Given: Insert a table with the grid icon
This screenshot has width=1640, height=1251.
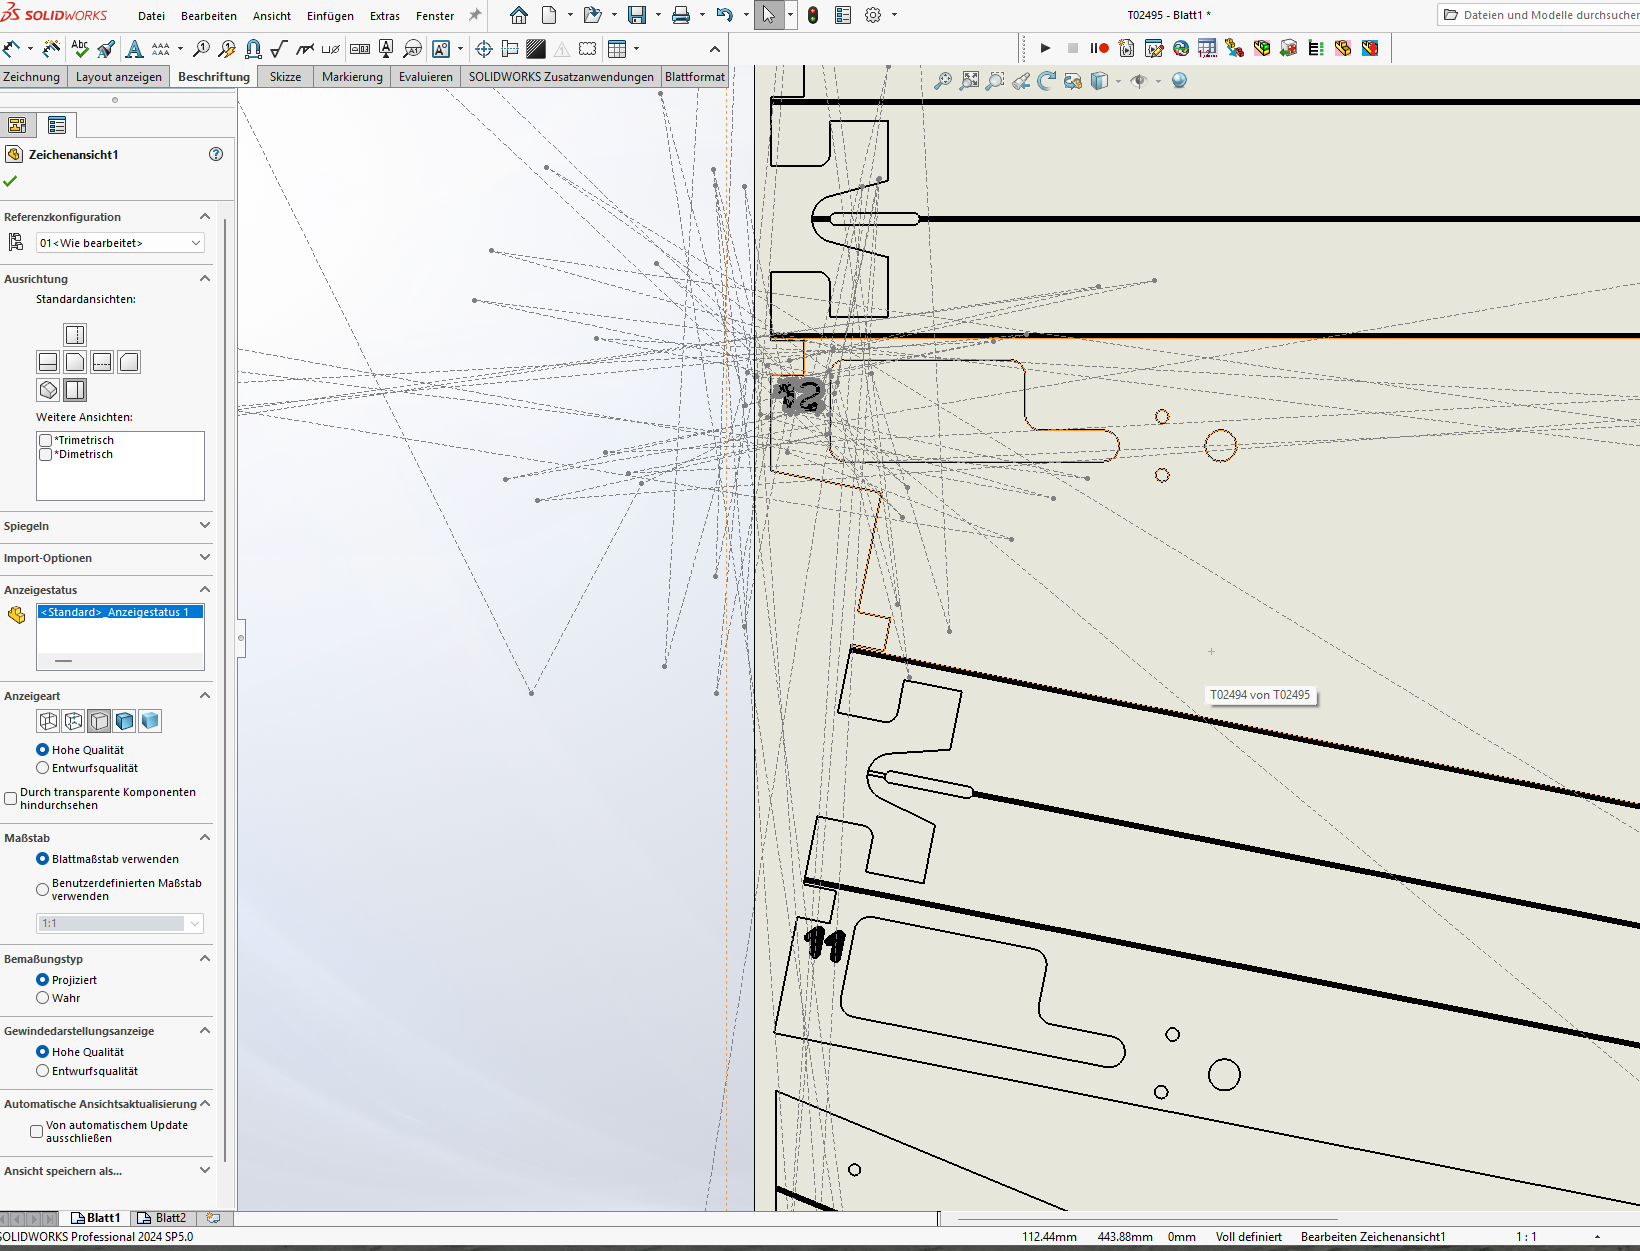Looking at the screenshot, I should (617, 48).
